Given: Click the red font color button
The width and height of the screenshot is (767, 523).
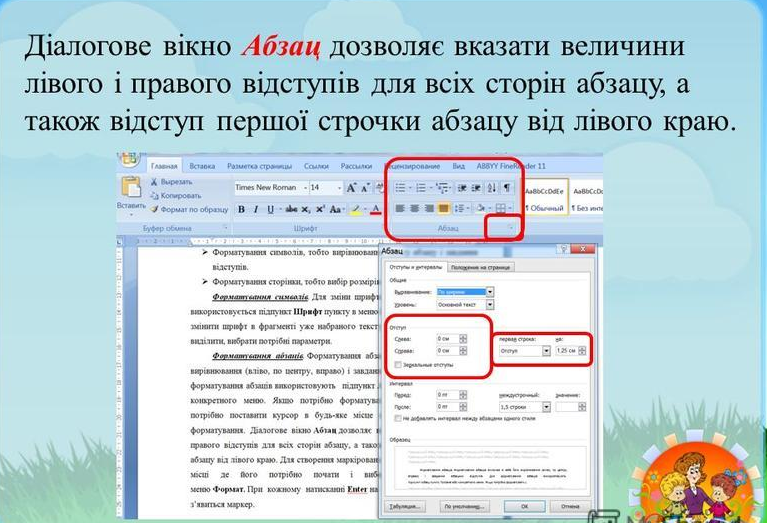Looking at the screenshot, I should click(375, 209).
